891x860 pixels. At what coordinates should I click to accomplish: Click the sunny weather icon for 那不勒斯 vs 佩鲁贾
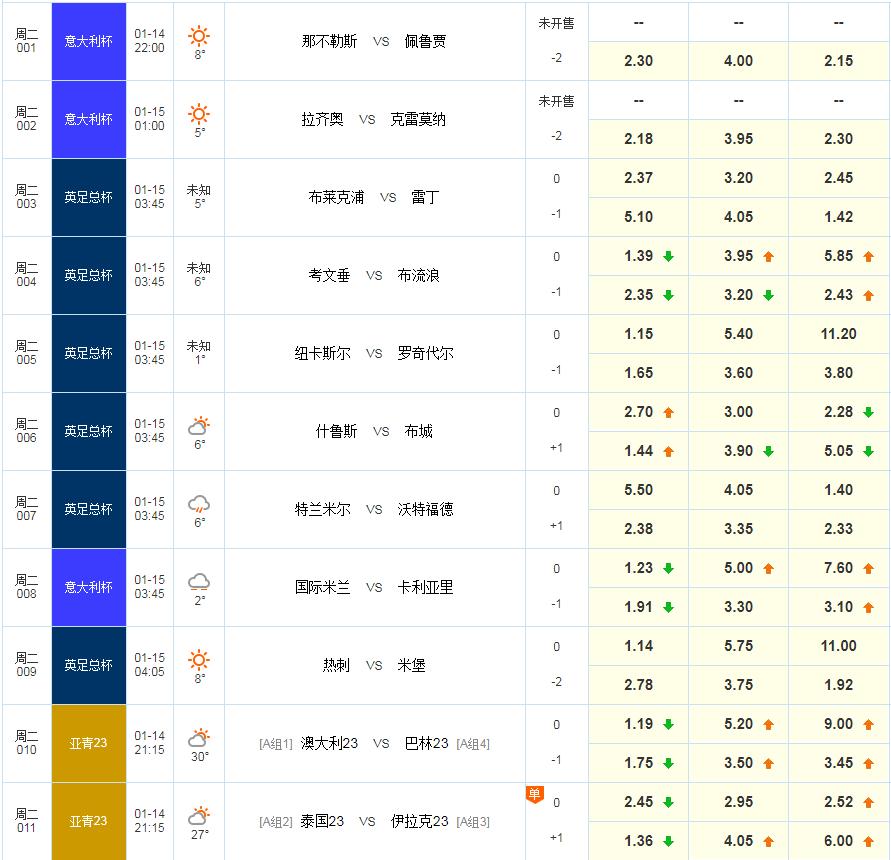199,35
